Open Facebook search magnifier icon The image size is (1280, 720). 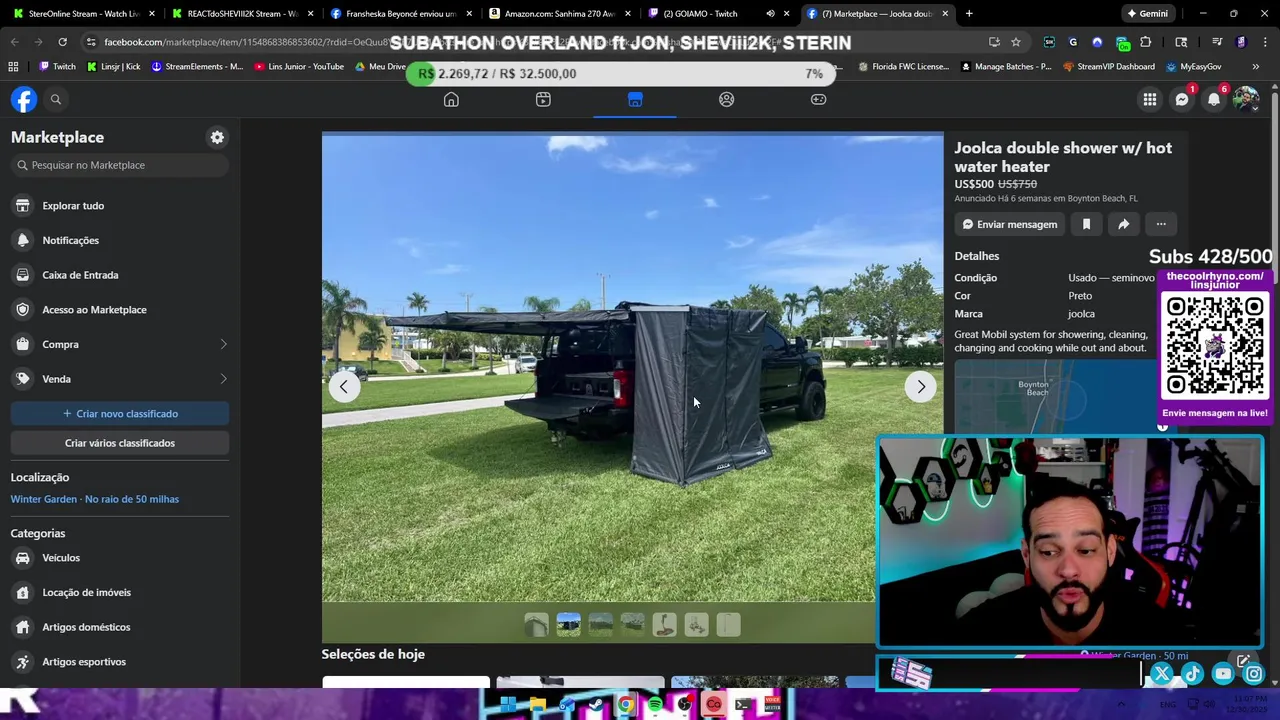56,99
